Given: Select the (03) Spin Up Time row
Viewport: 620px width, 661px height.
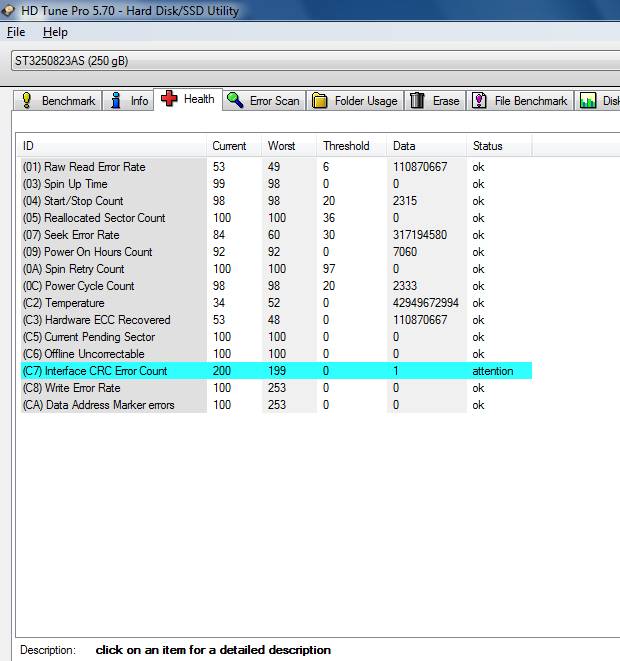Looking at the screenshot, I should (276, 184).
